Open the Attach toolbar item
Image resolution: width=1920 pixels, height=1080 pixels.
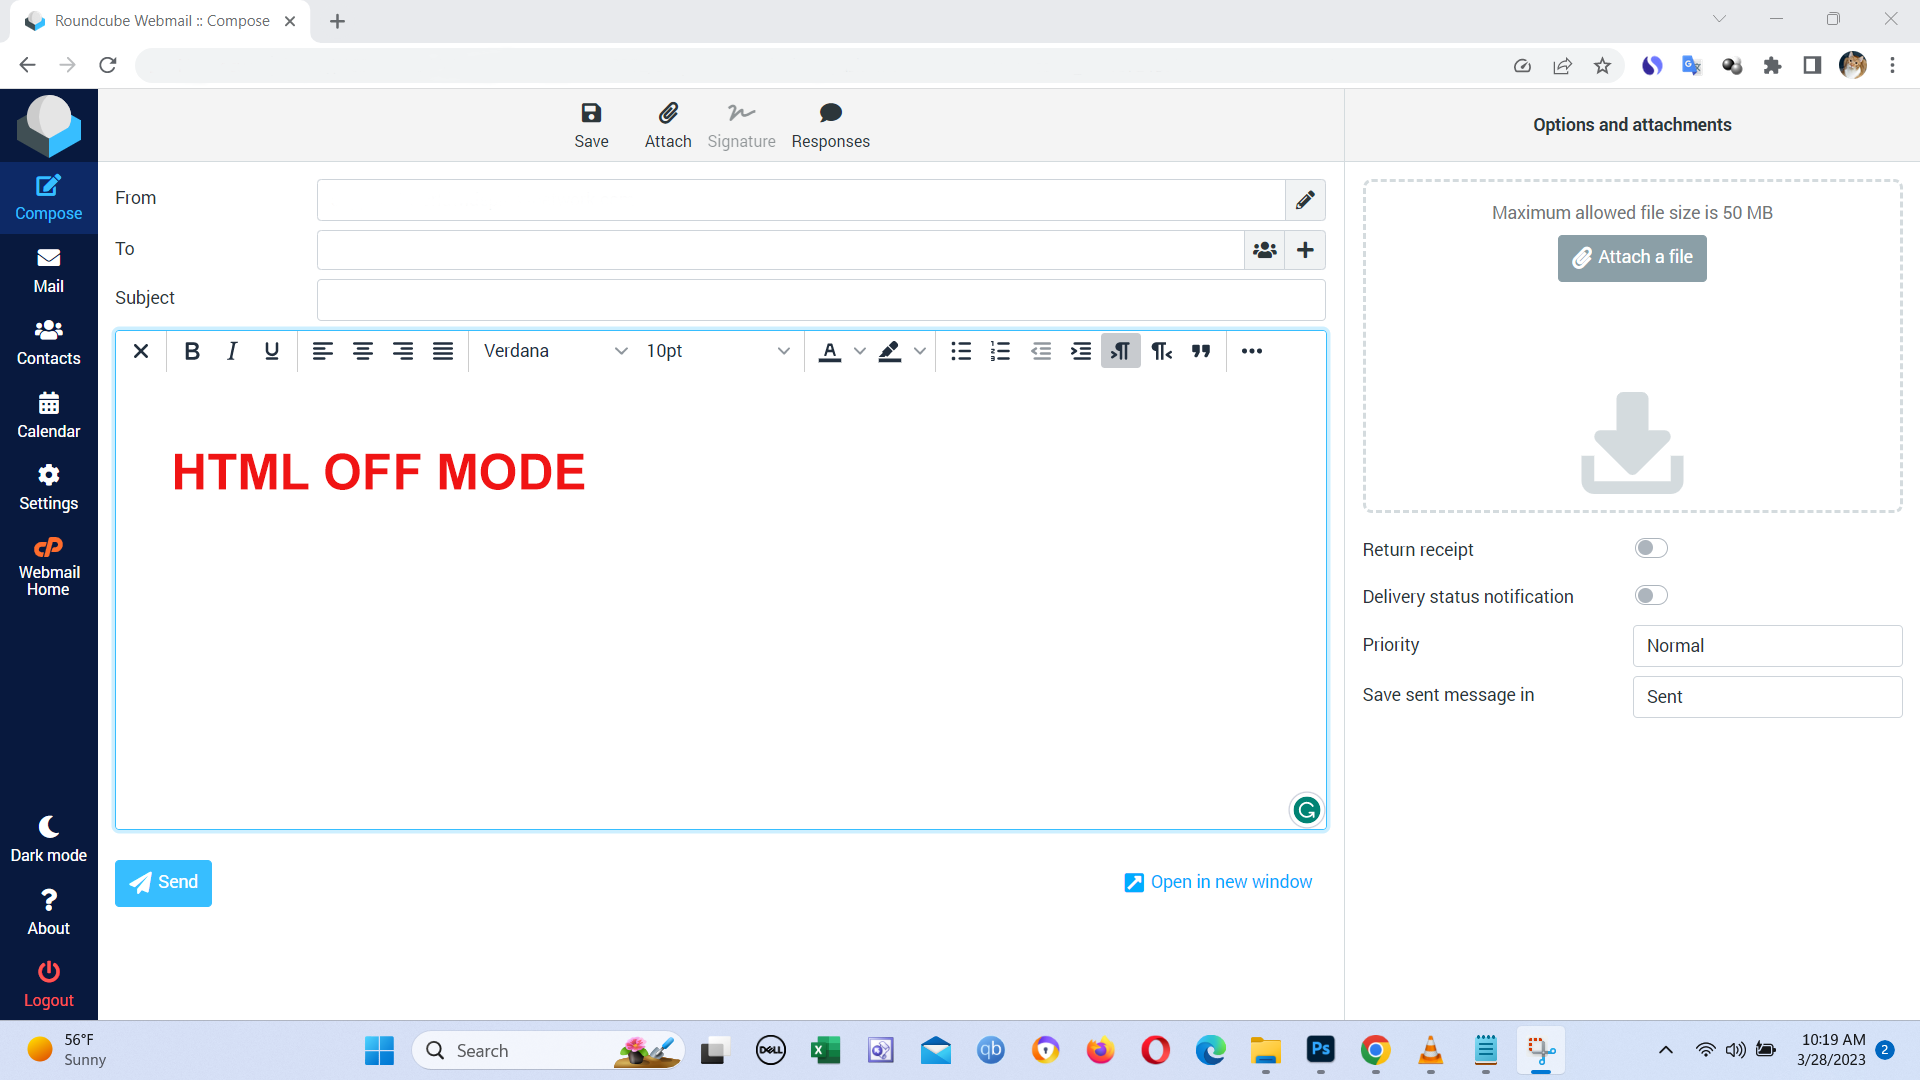click(667, 124)
